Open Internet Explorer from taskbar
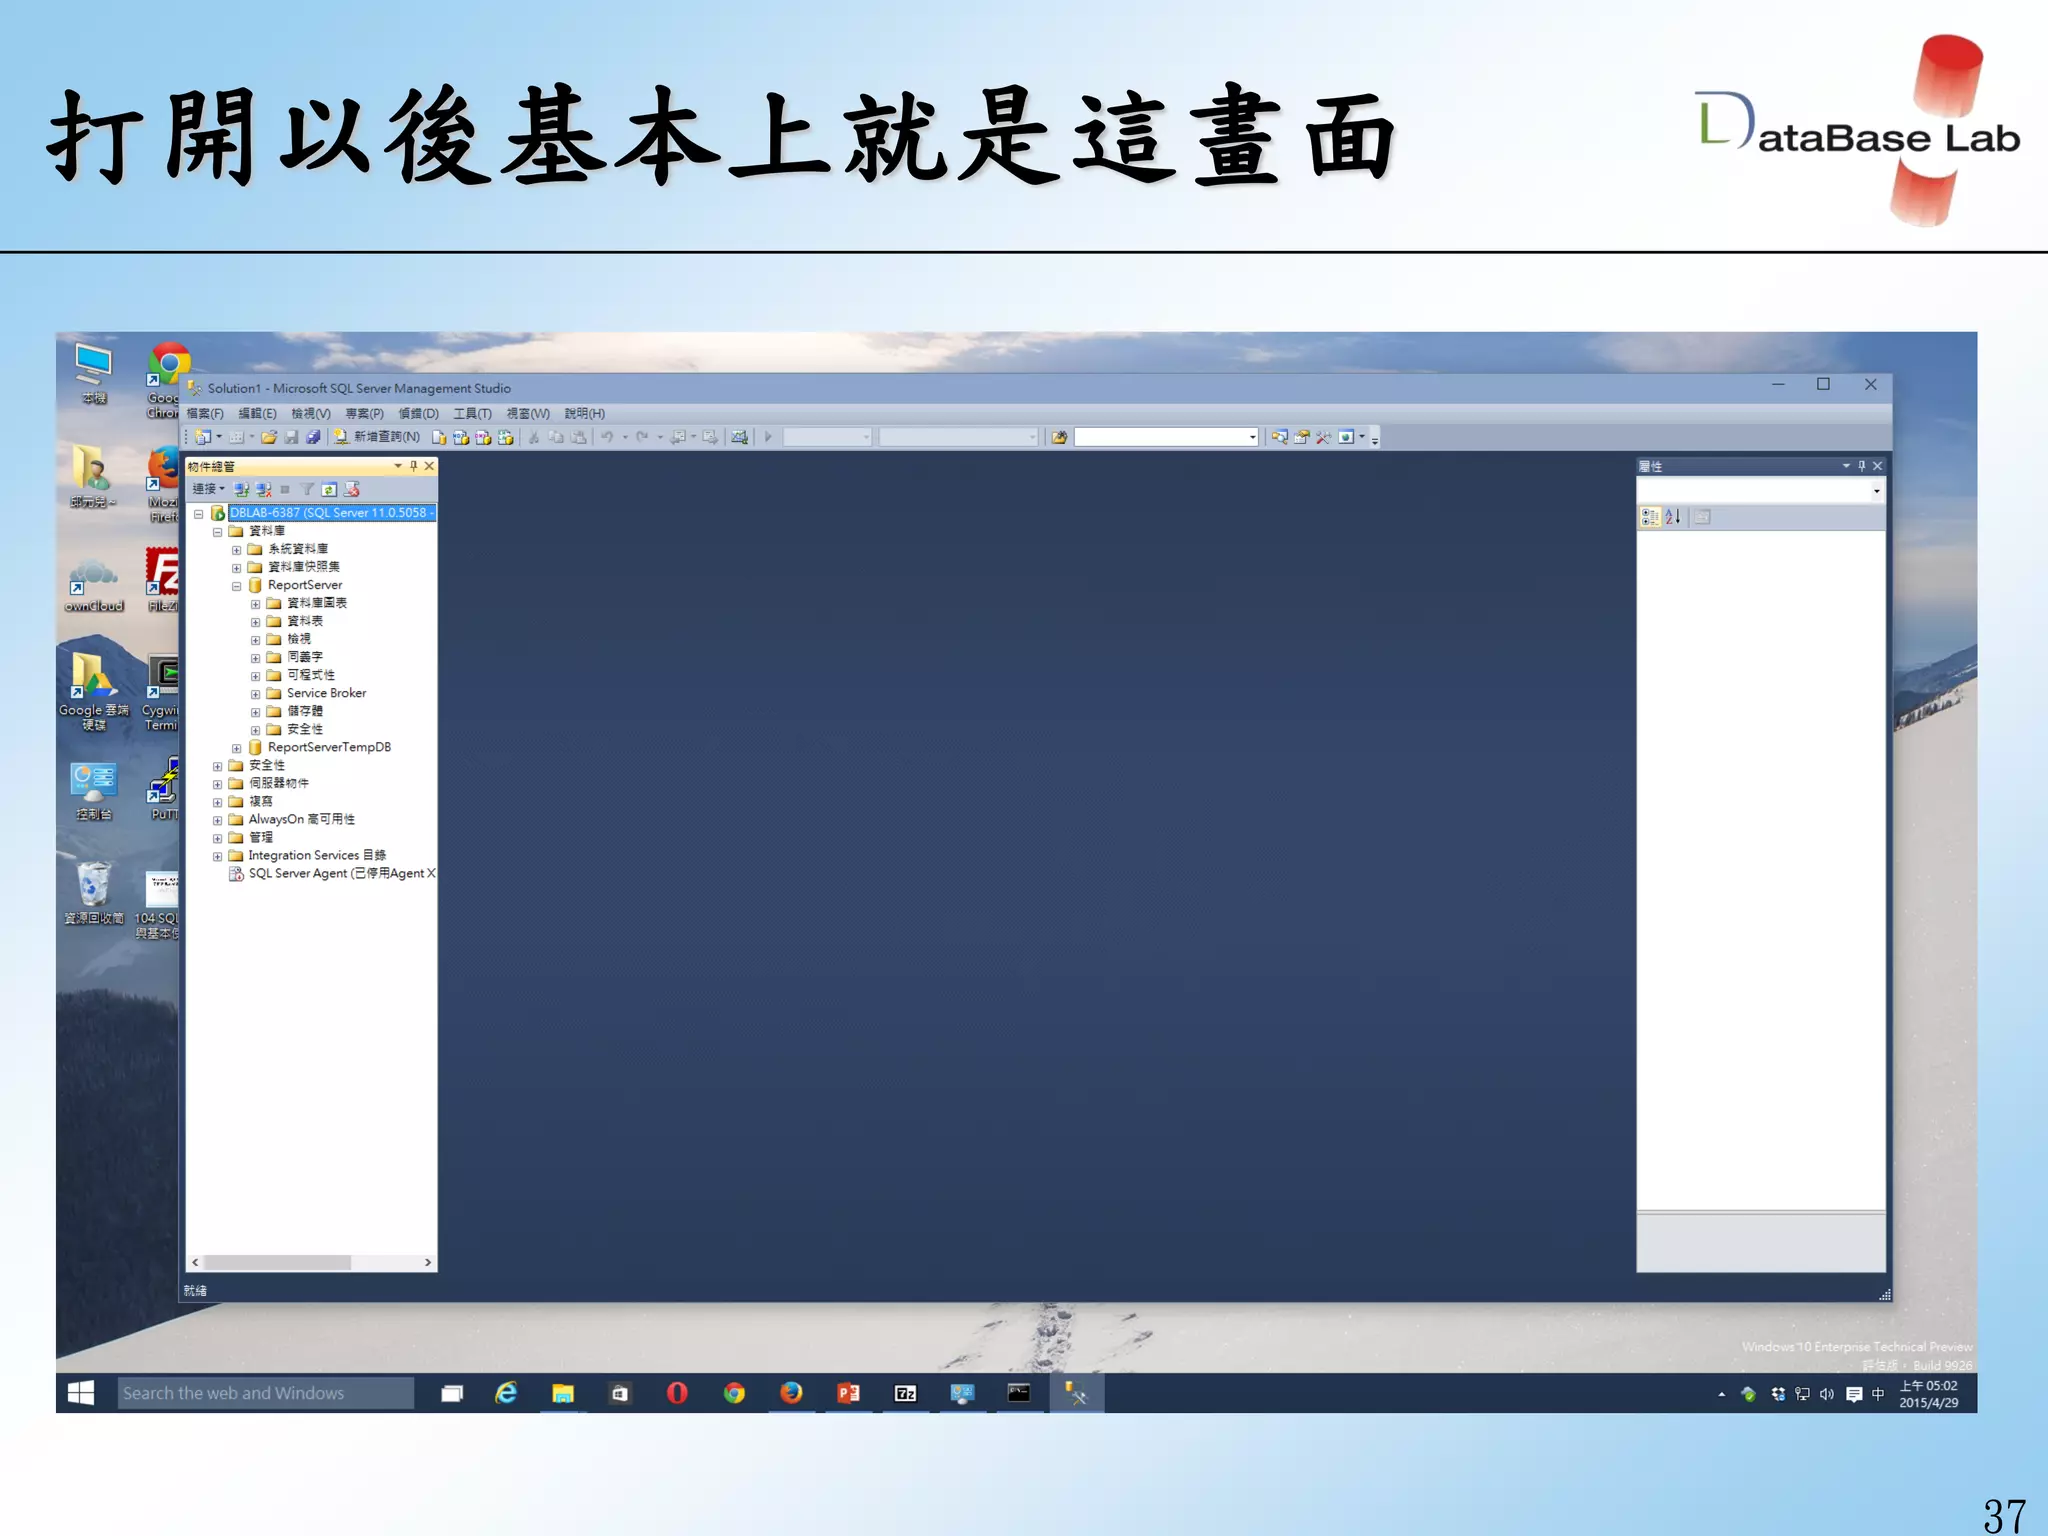Viewport: 2048px width, 1536px height. point(507,1393)
